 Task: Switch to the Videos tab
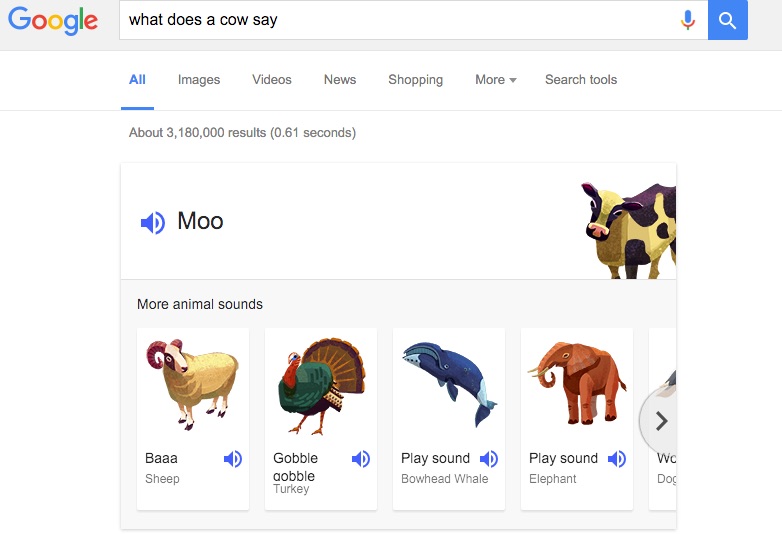coord(272,80)
